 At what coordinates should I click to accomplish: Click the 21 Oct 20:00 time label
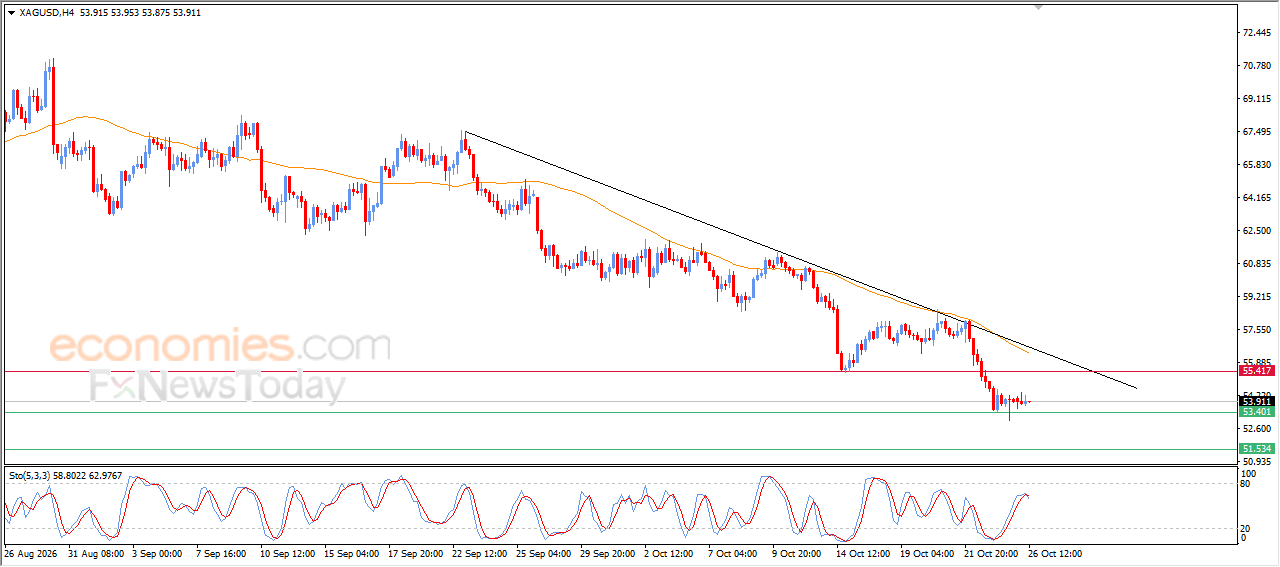[991, 553]
